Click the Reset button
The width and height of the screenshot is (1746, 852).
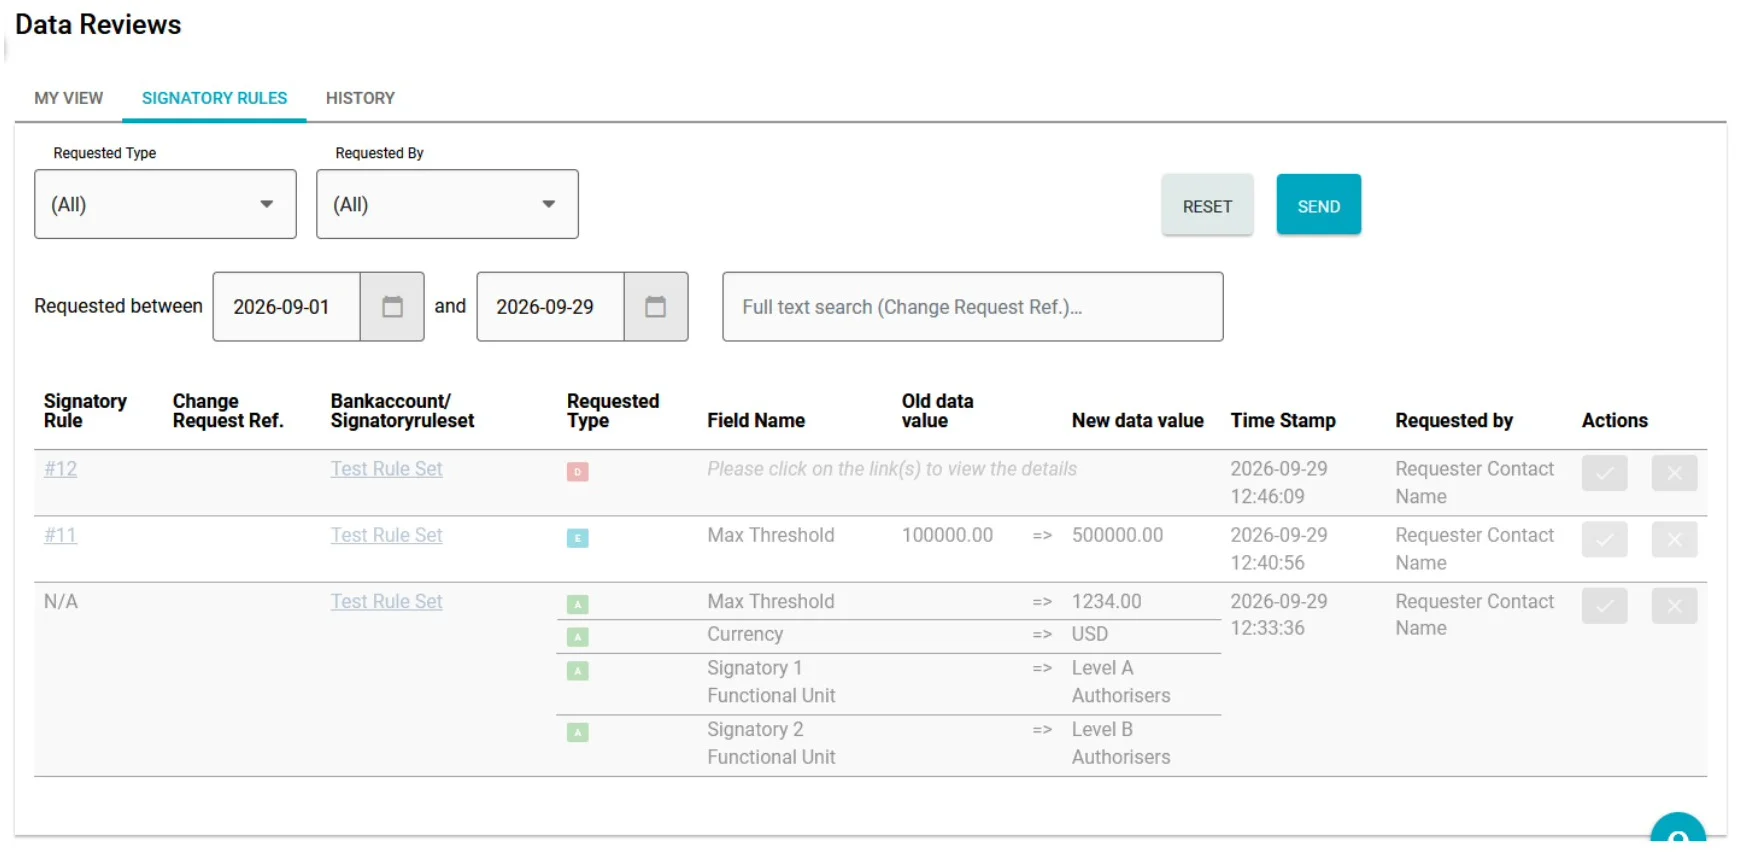1207,206
